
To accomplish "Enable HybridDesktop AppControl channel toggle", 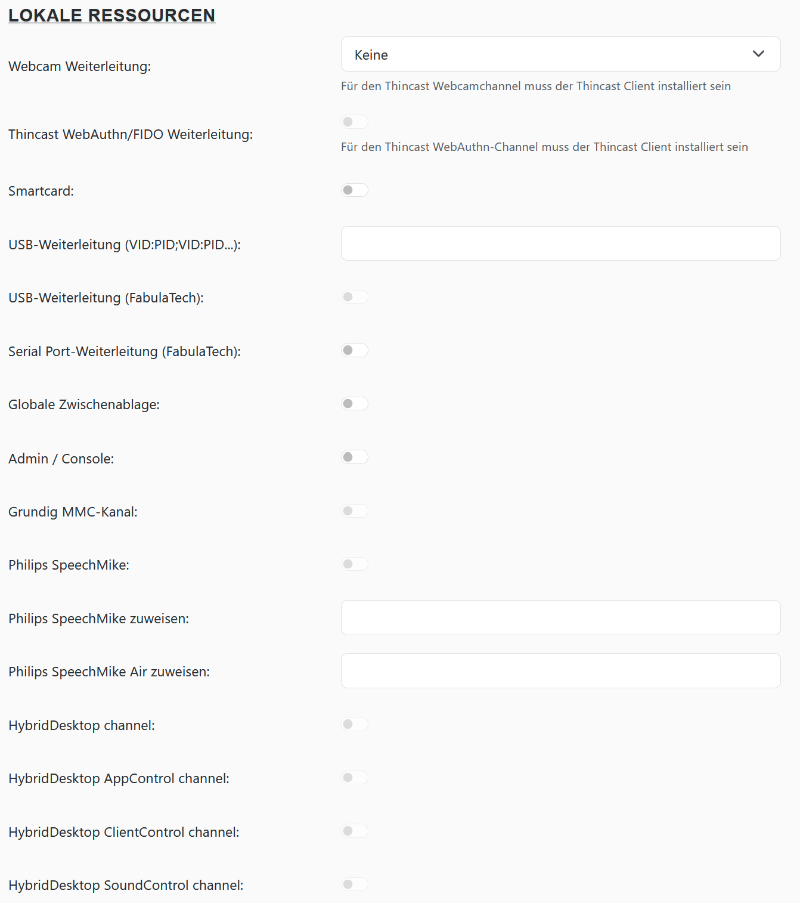I will coord(355,777).
